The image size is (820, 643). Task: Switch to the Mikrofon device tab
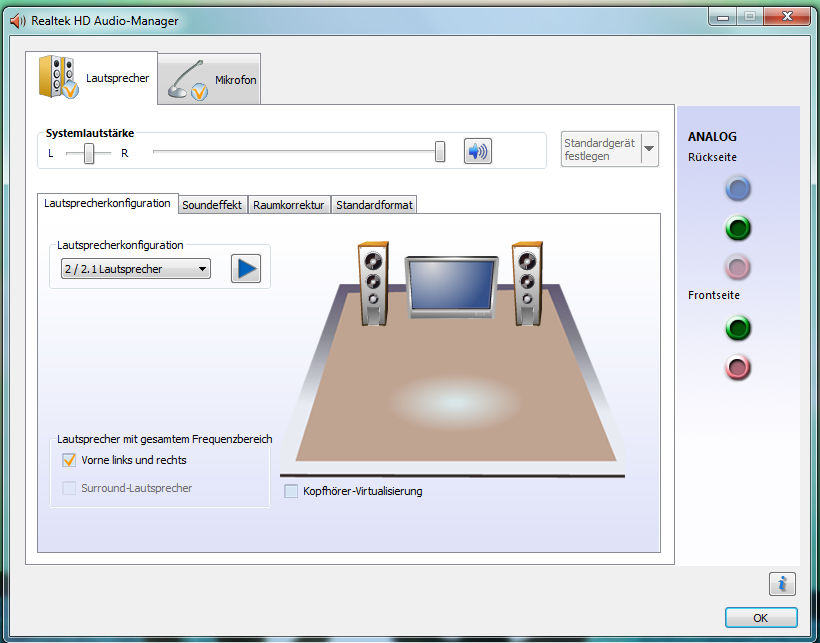(209, 79)
